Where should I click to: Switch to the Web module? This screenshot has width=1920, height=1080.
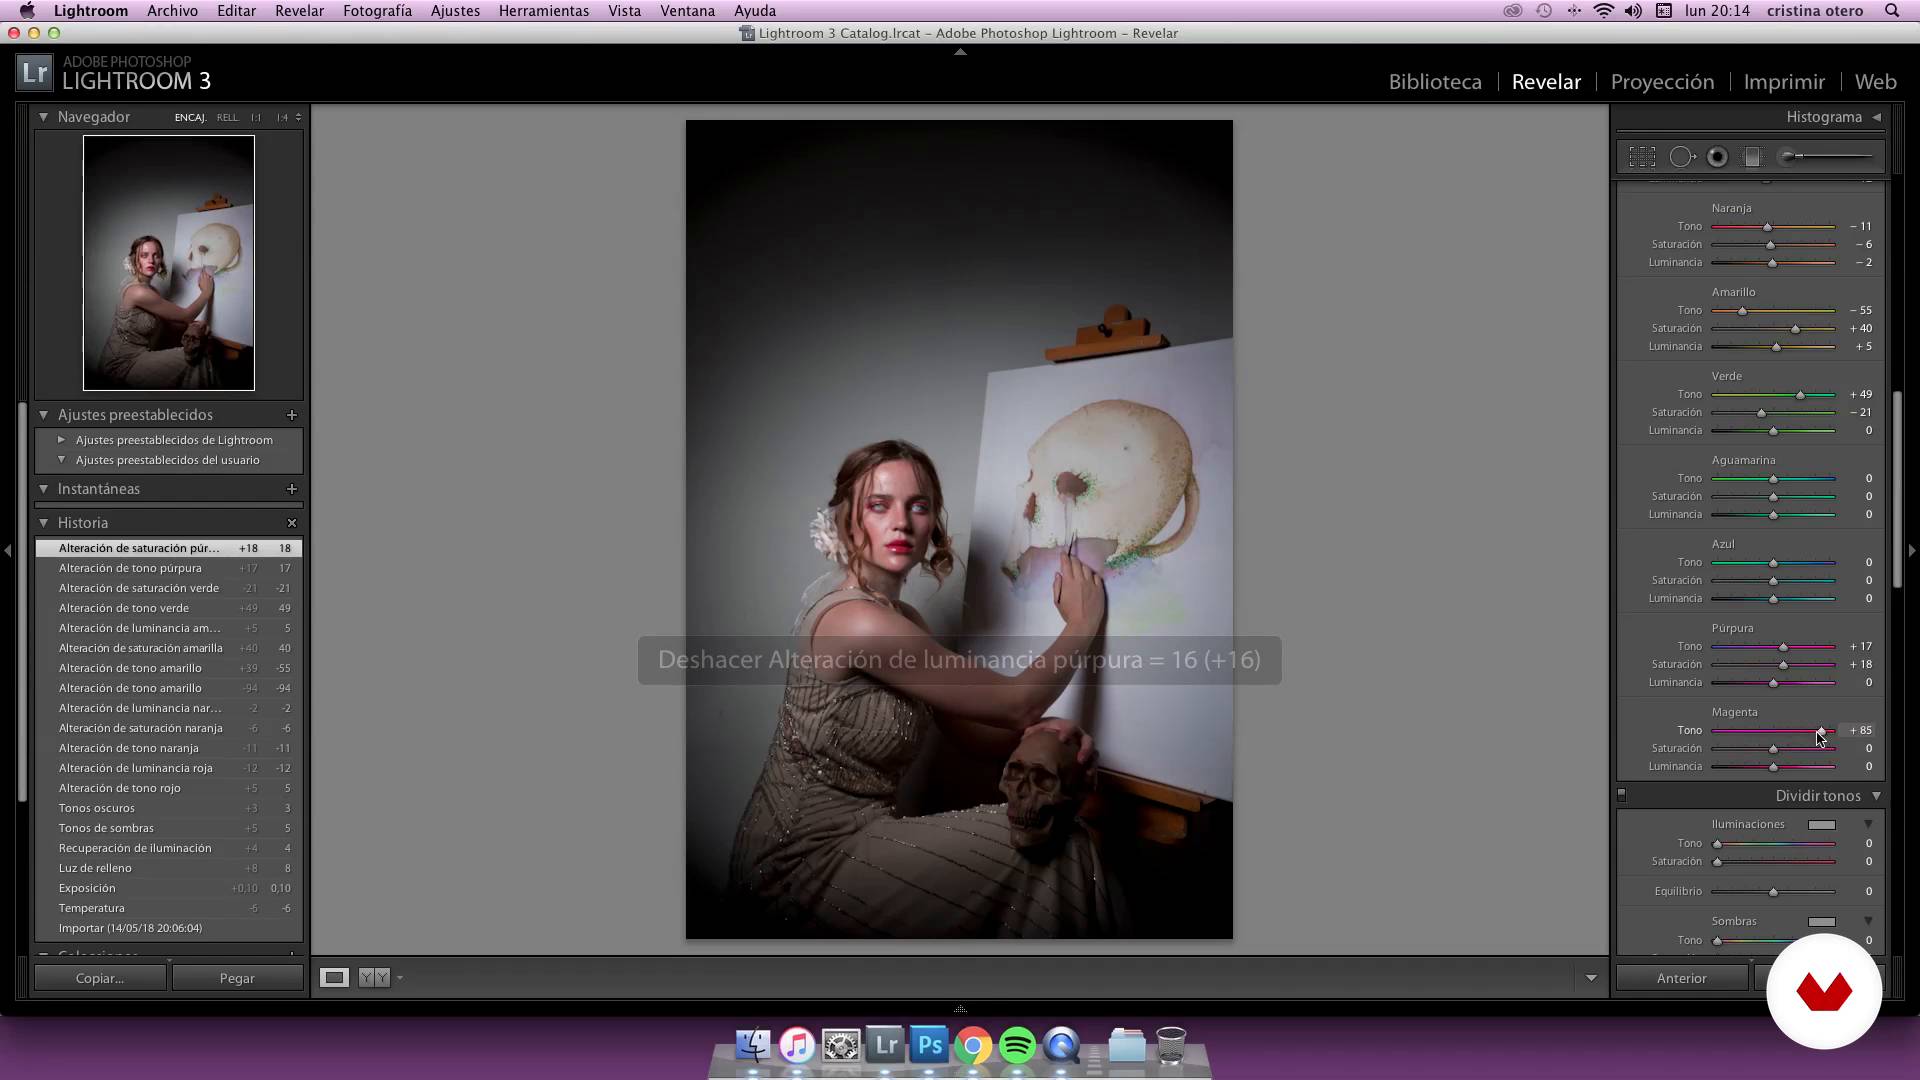point(1875,82)
